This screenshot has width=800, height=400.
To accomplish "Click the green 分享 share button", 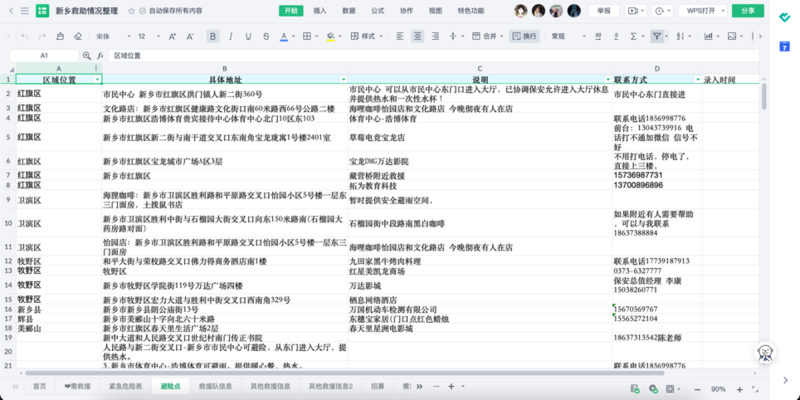I will pos(771,11).
